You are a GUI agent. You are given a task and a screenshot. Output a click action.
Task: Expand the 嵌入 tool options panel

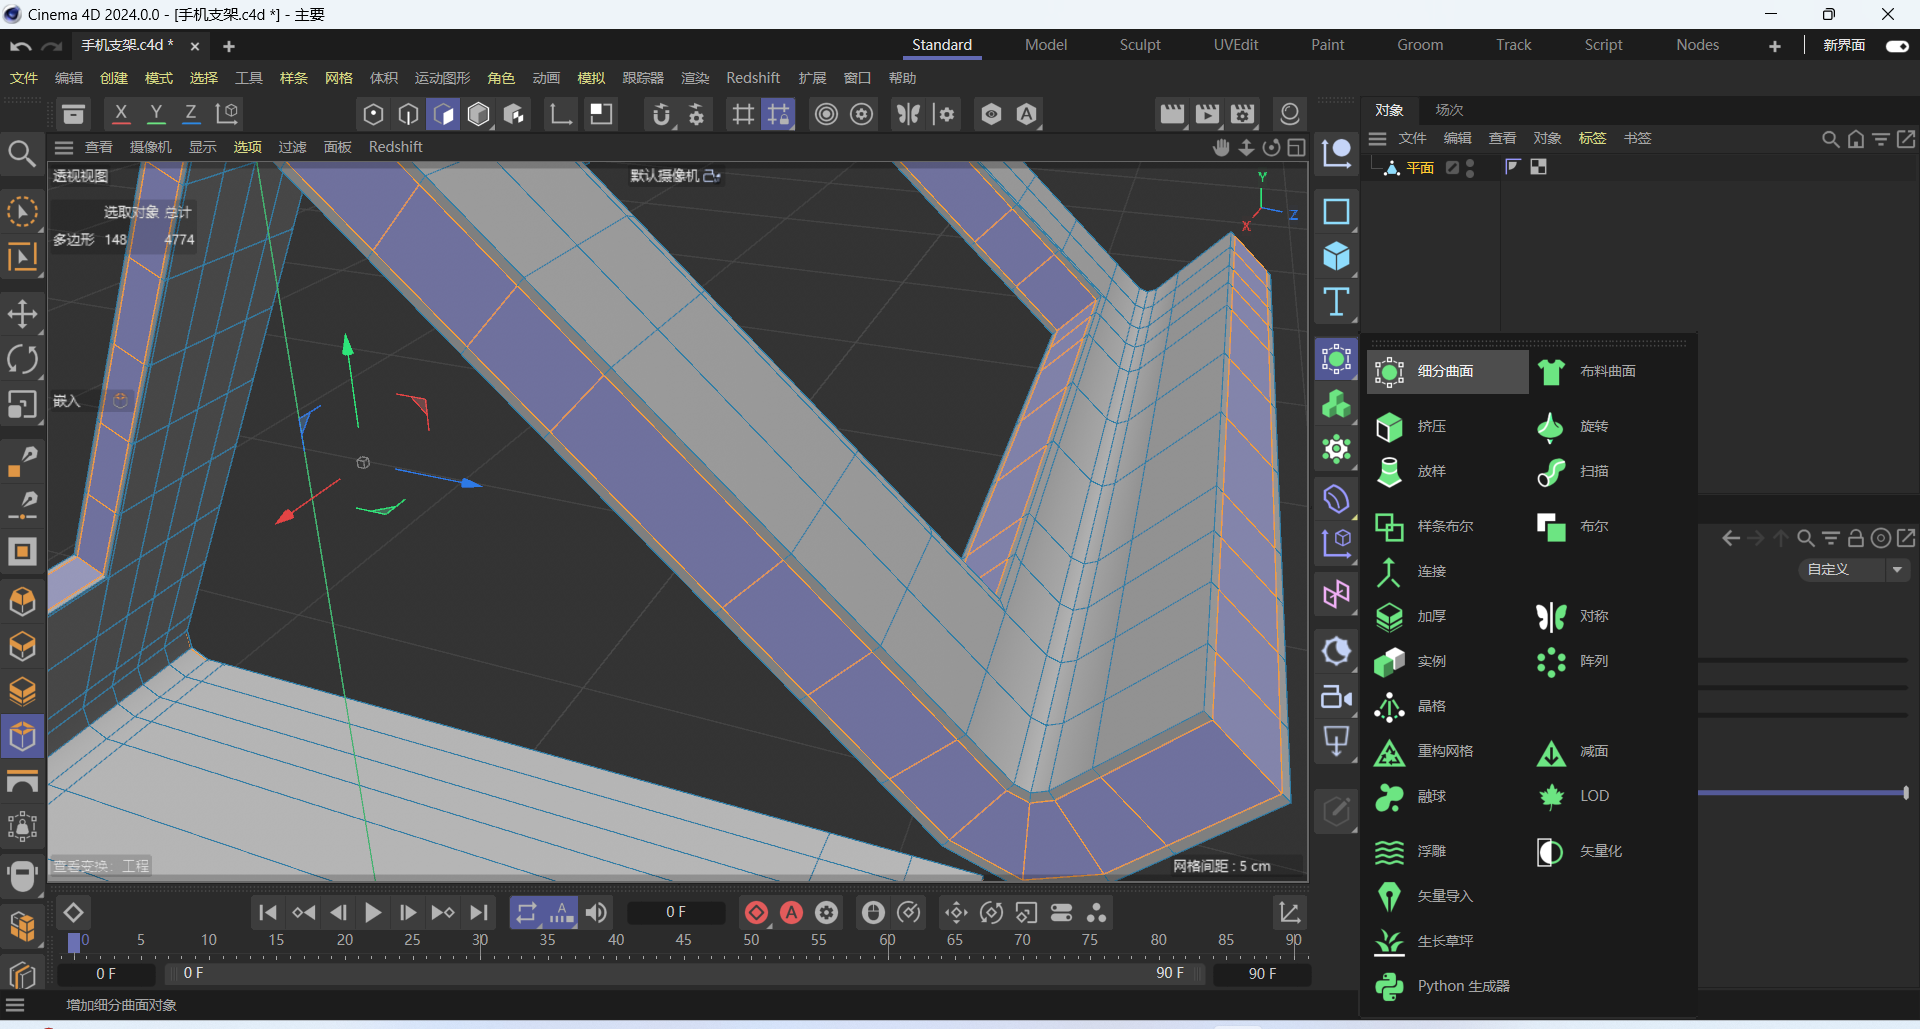(67, 401)
